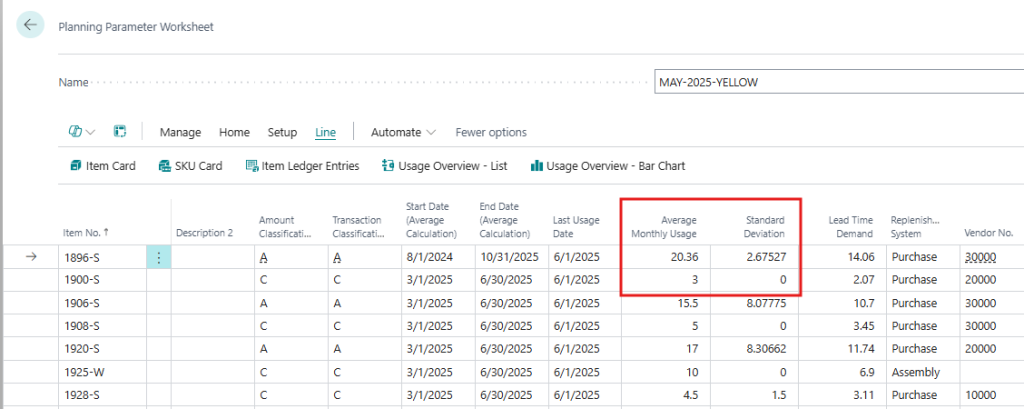Open SKU Card action
This screenshot has width=1024, height=409.
(x=191, y=166)
